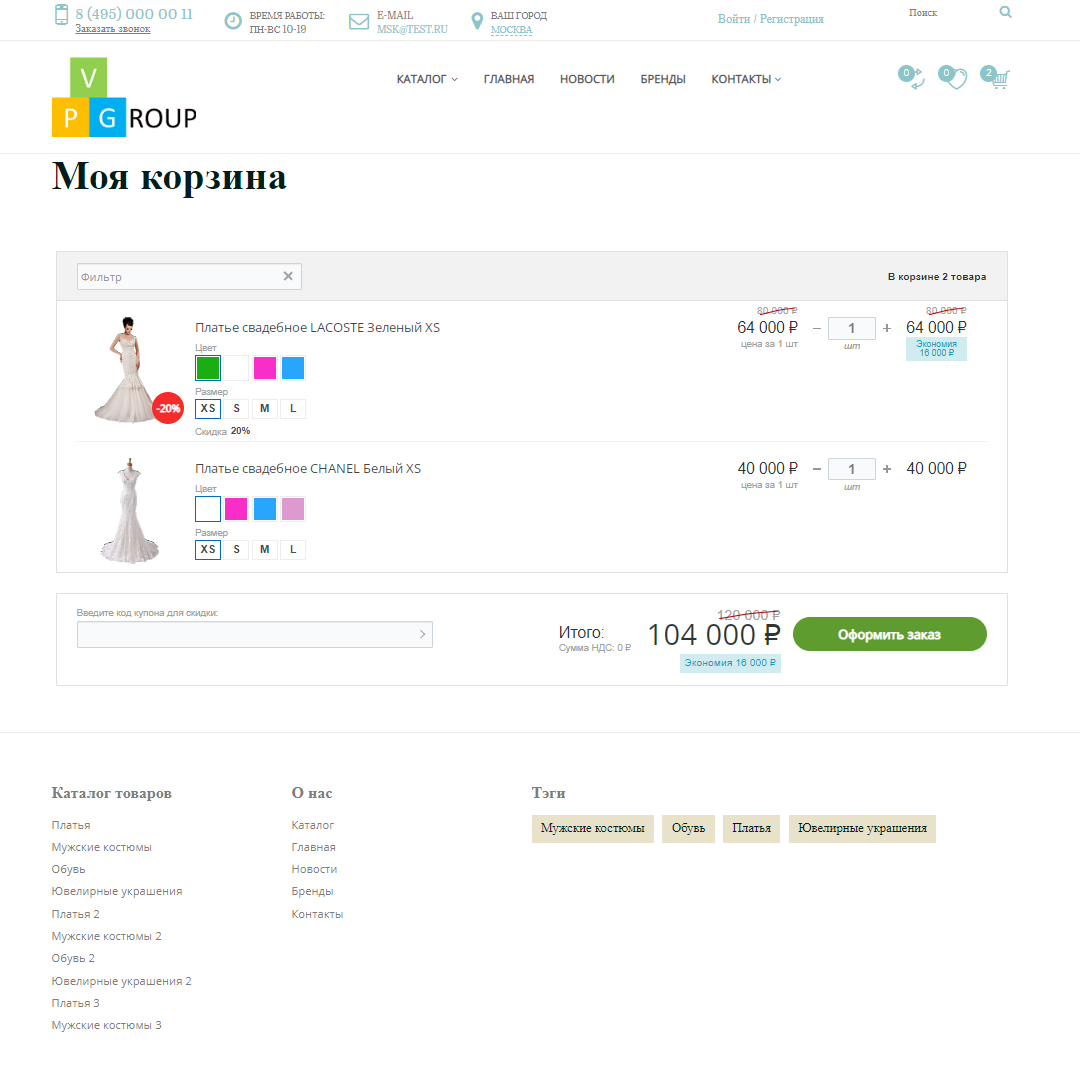Image resolution: width=1080 pixels, height=1080 pixels.
Task: Select size M for LACOSTE dress
Action: pyautogui.click(x=264, y=409)
